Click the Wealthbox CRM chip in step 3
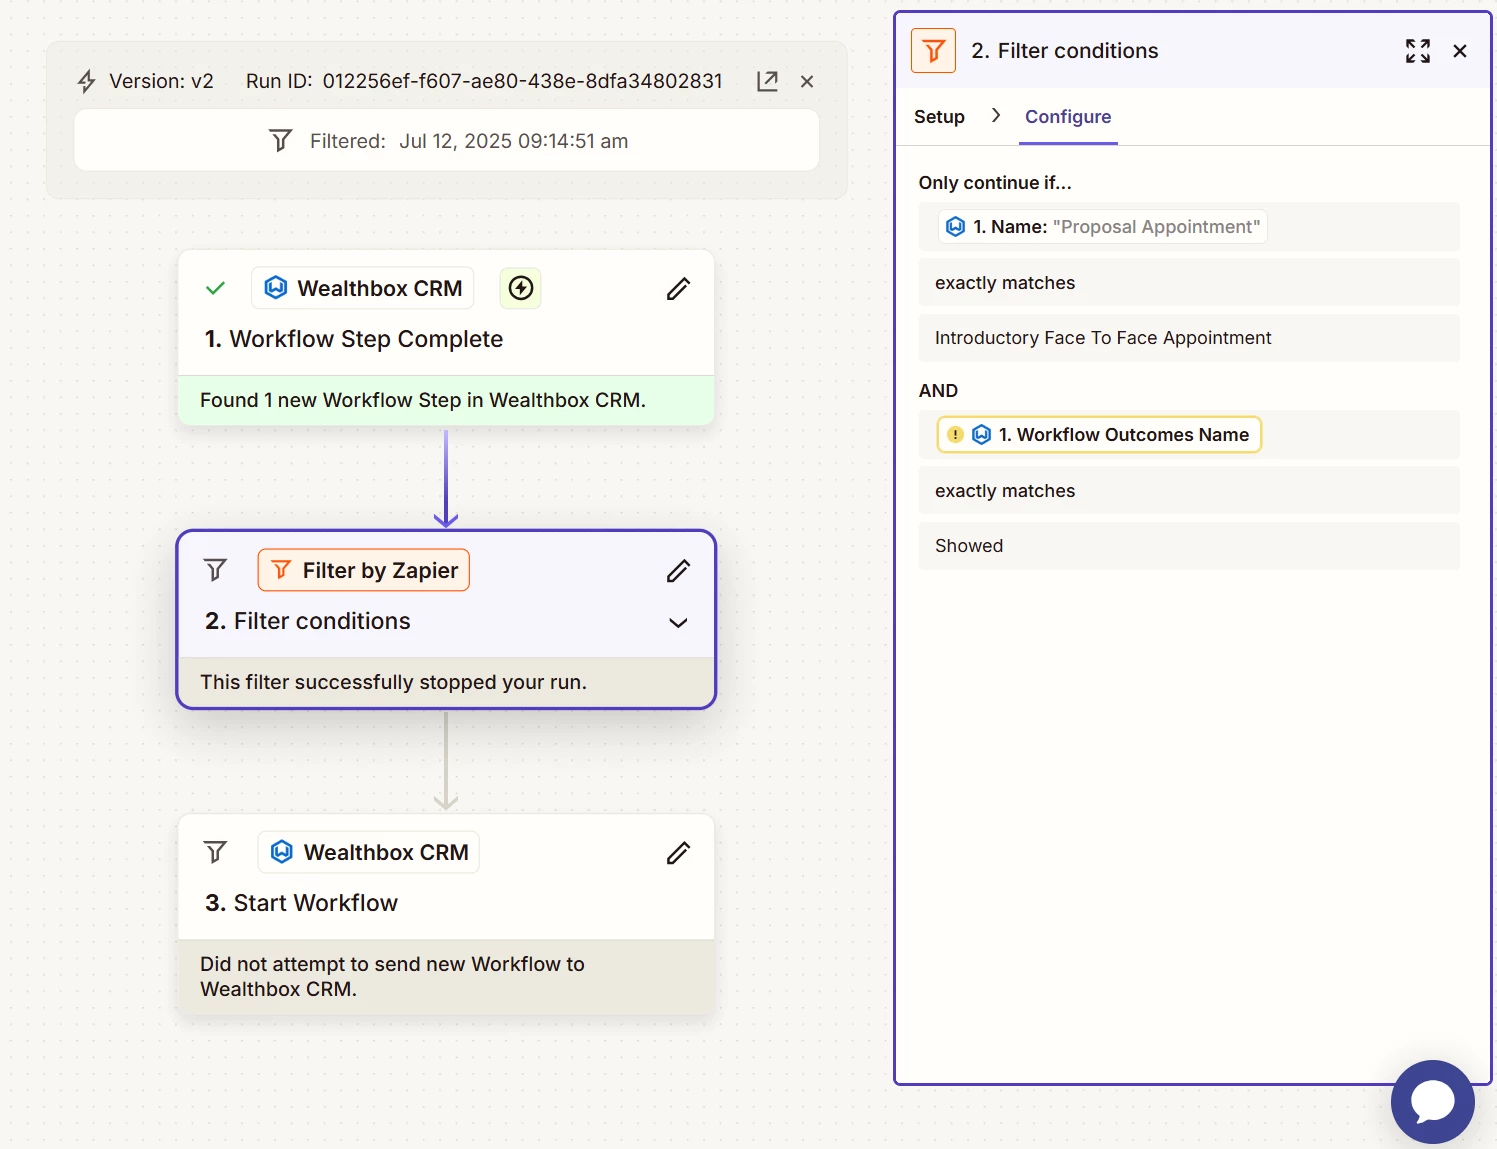 [x=368, y=852]
